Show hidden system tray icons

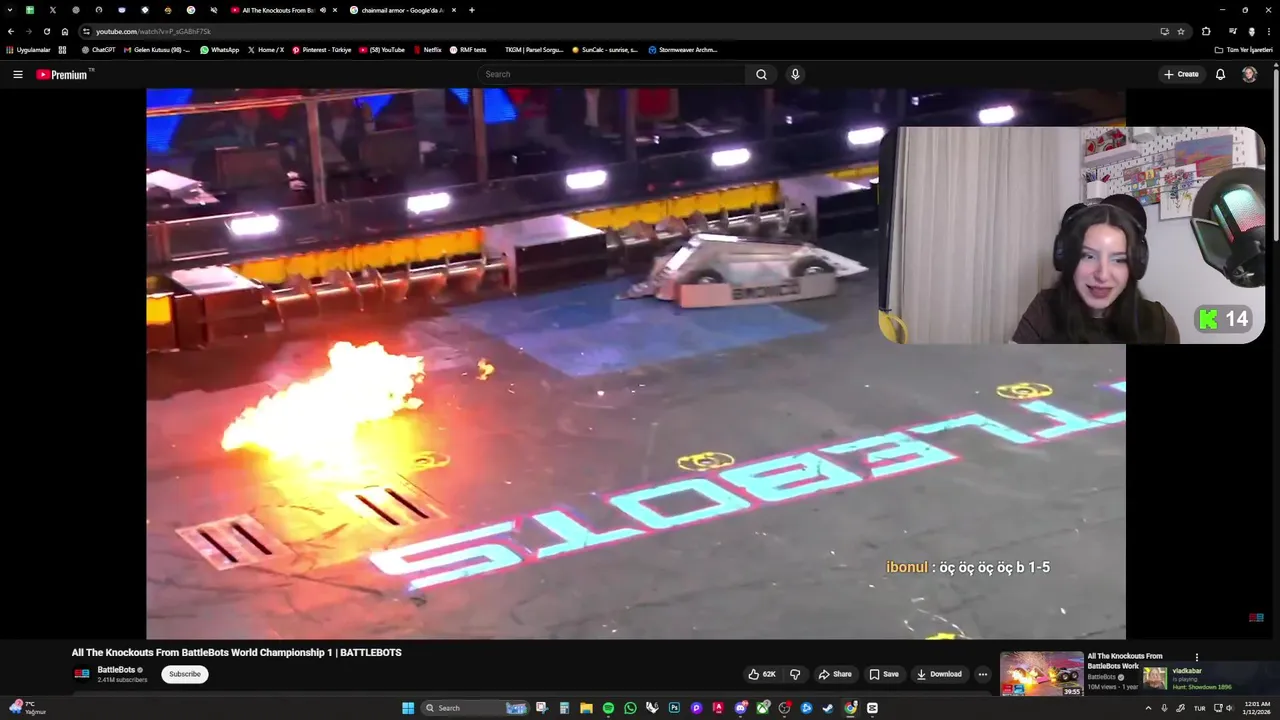[1148, 708]
